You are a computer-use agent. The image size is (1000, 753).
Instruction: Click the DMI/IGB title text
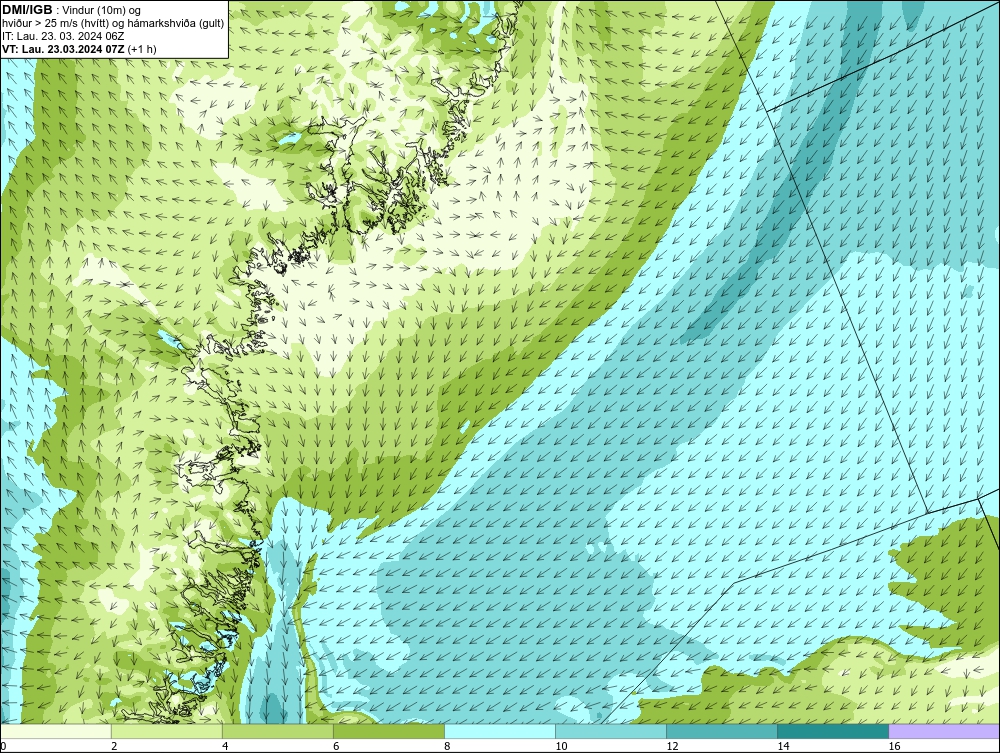tap(27, 10)
